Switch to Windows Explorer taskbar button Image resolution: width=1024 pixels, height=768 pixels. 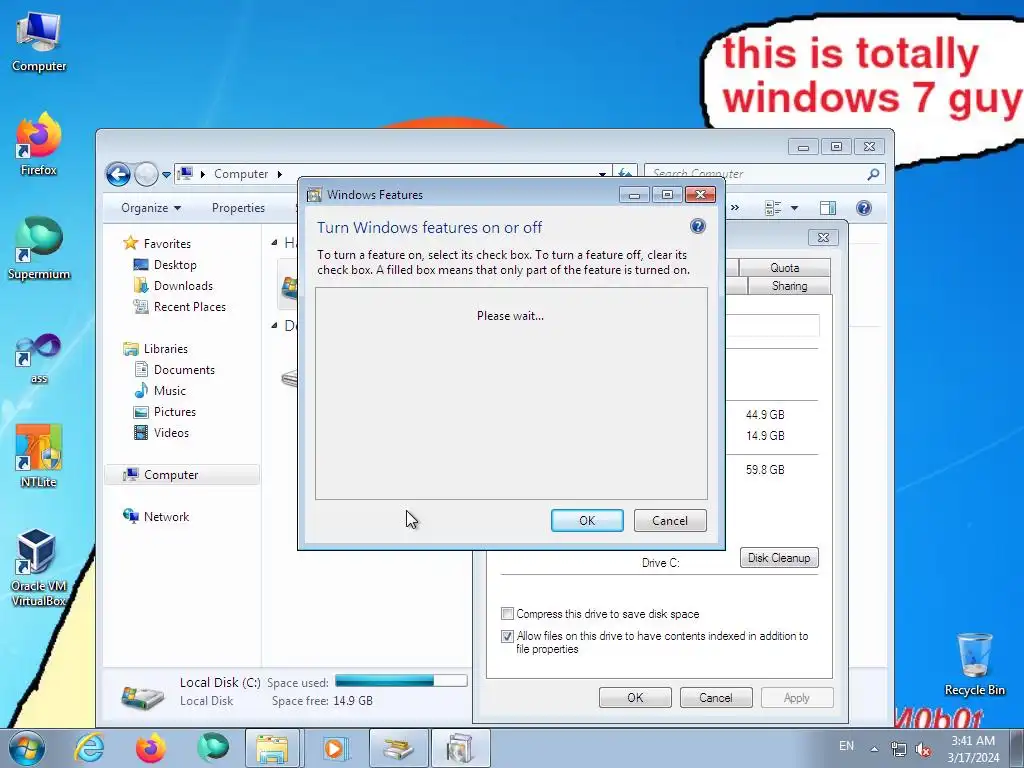coord(272,748)
